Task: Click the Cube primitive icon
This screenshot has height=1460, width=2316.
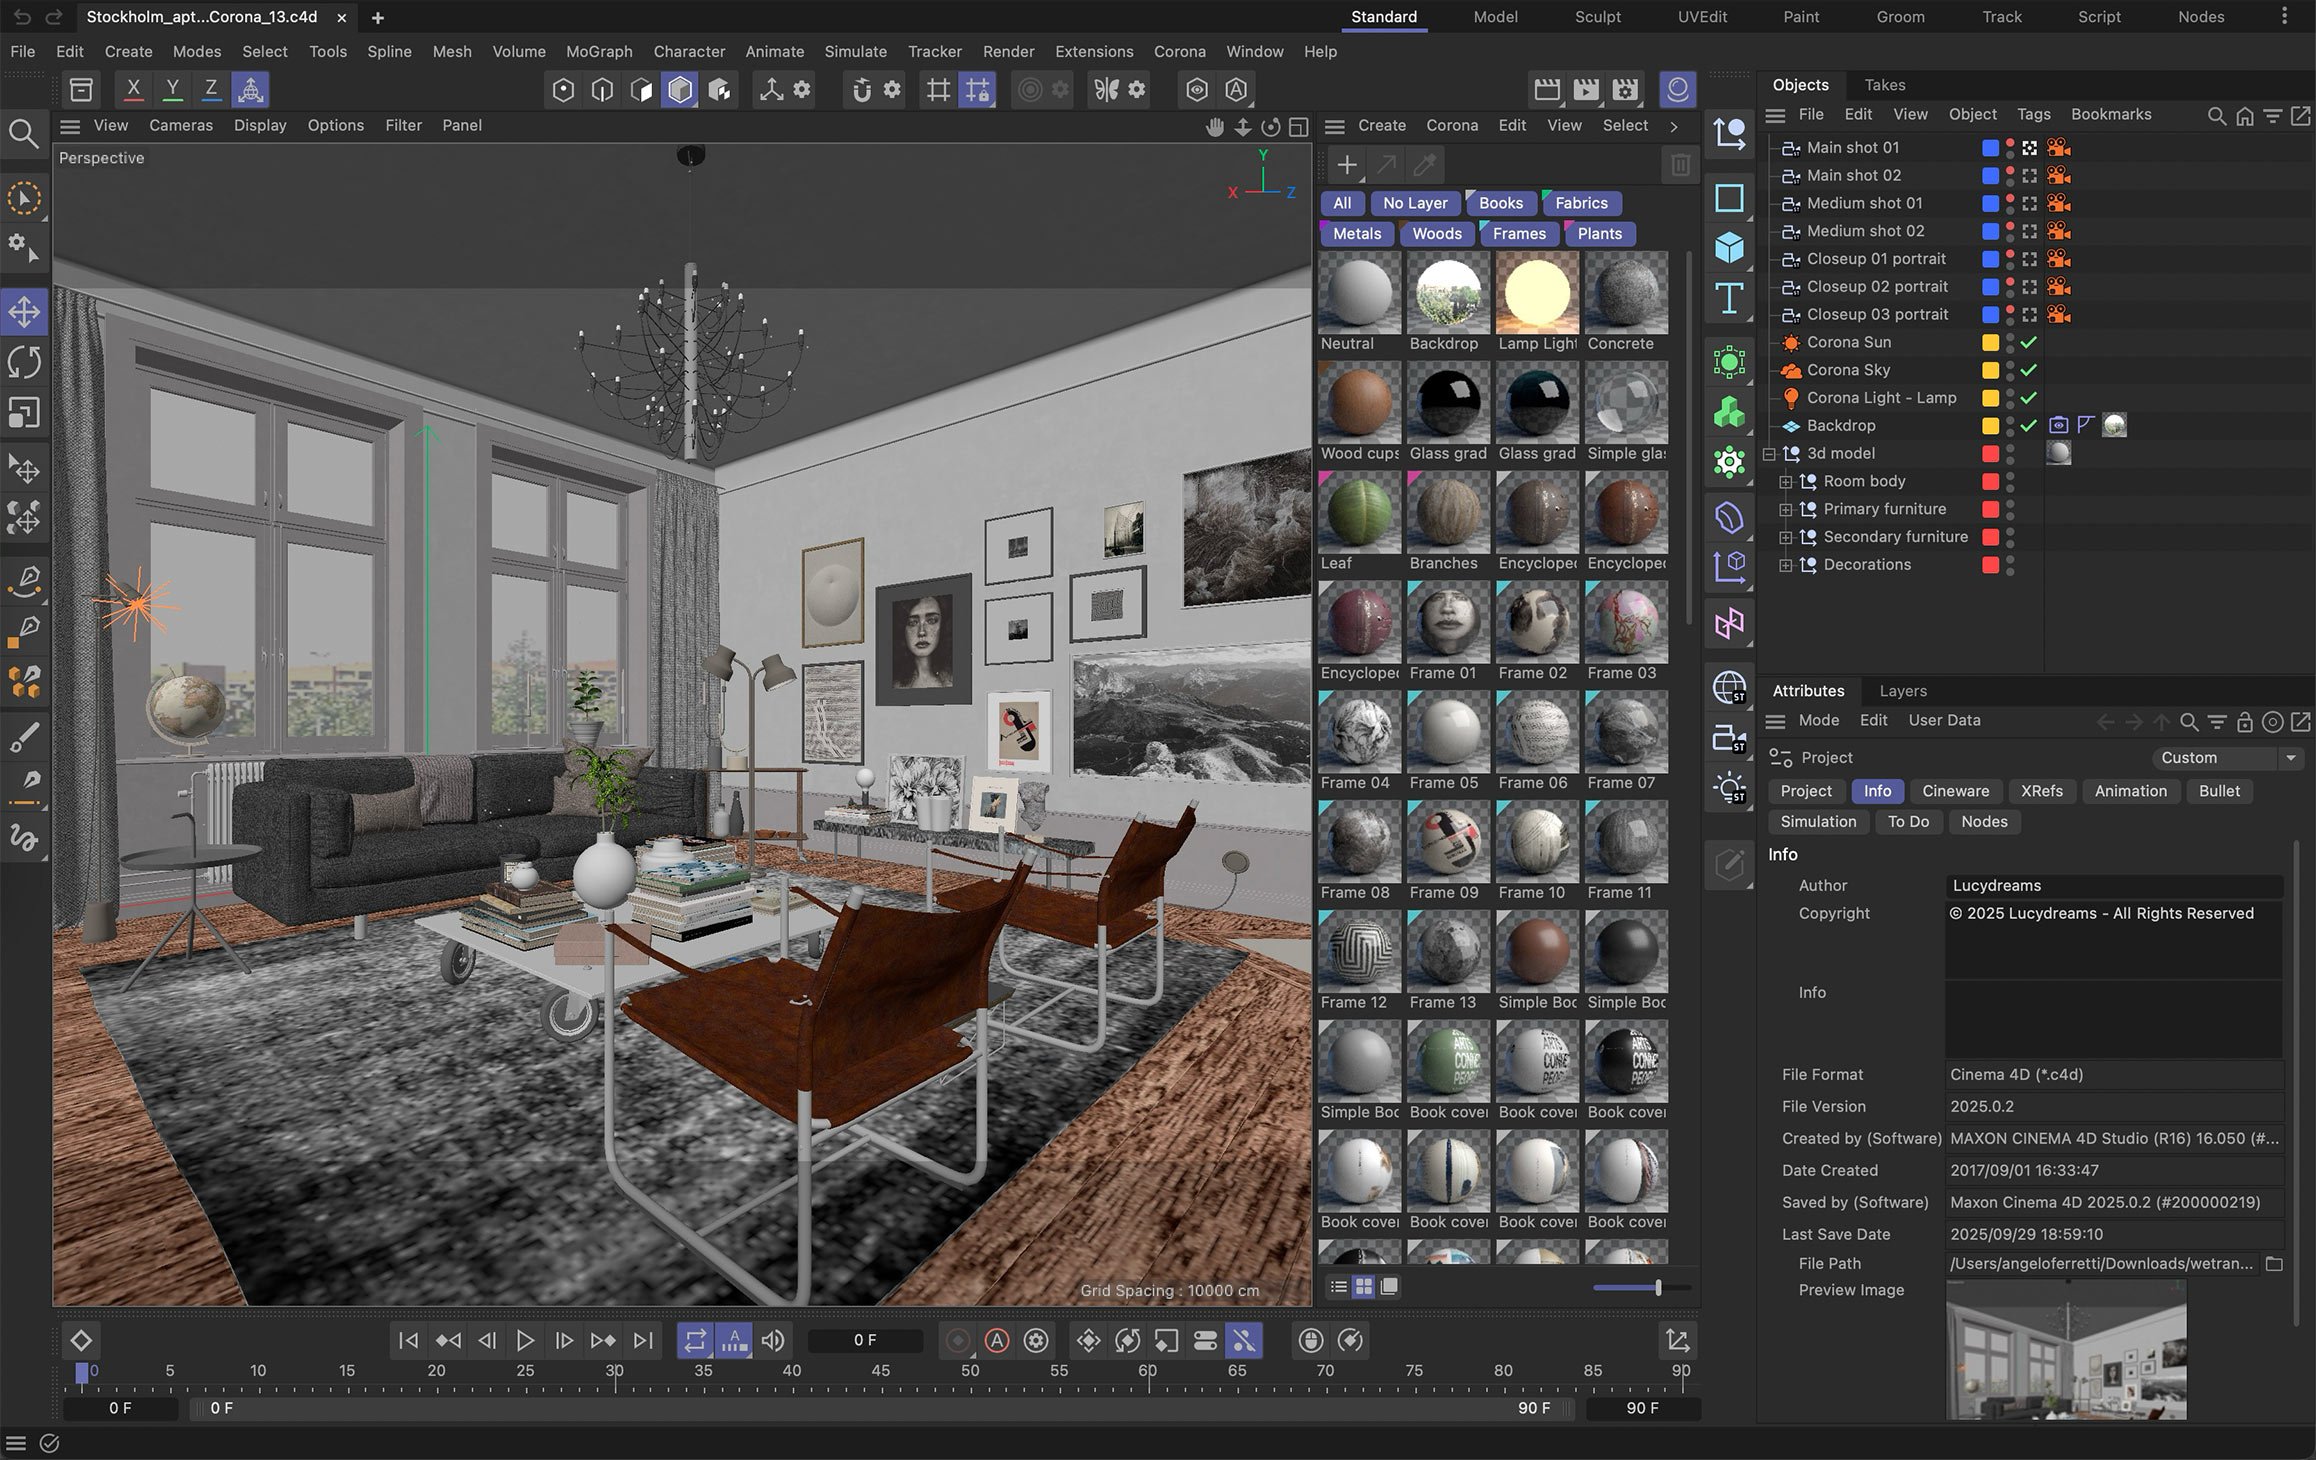Action: (1729, 247)
